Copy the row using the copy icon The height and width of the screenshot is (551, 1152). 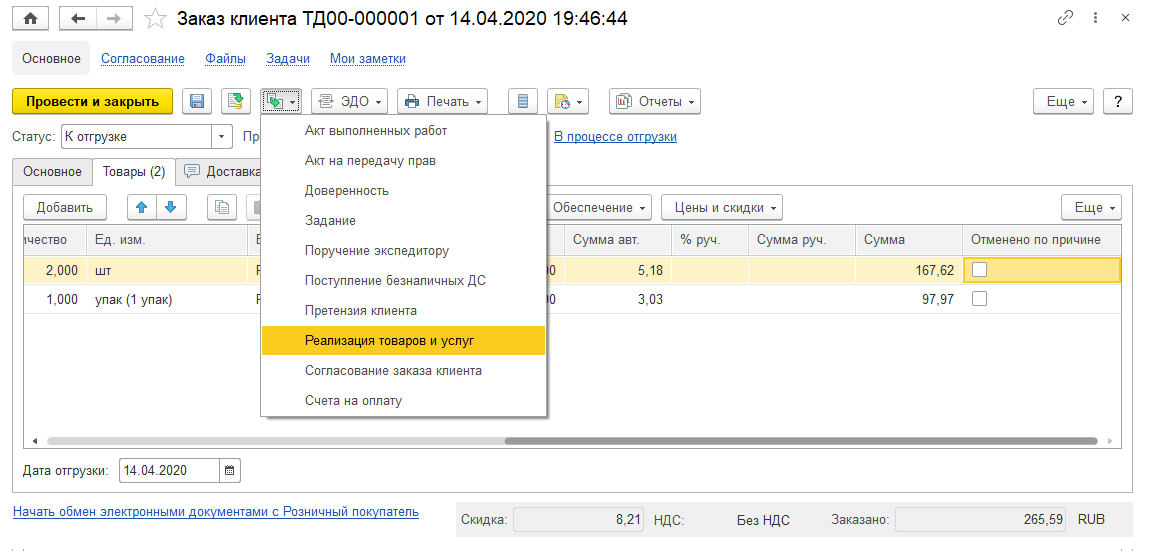point(221,208)
